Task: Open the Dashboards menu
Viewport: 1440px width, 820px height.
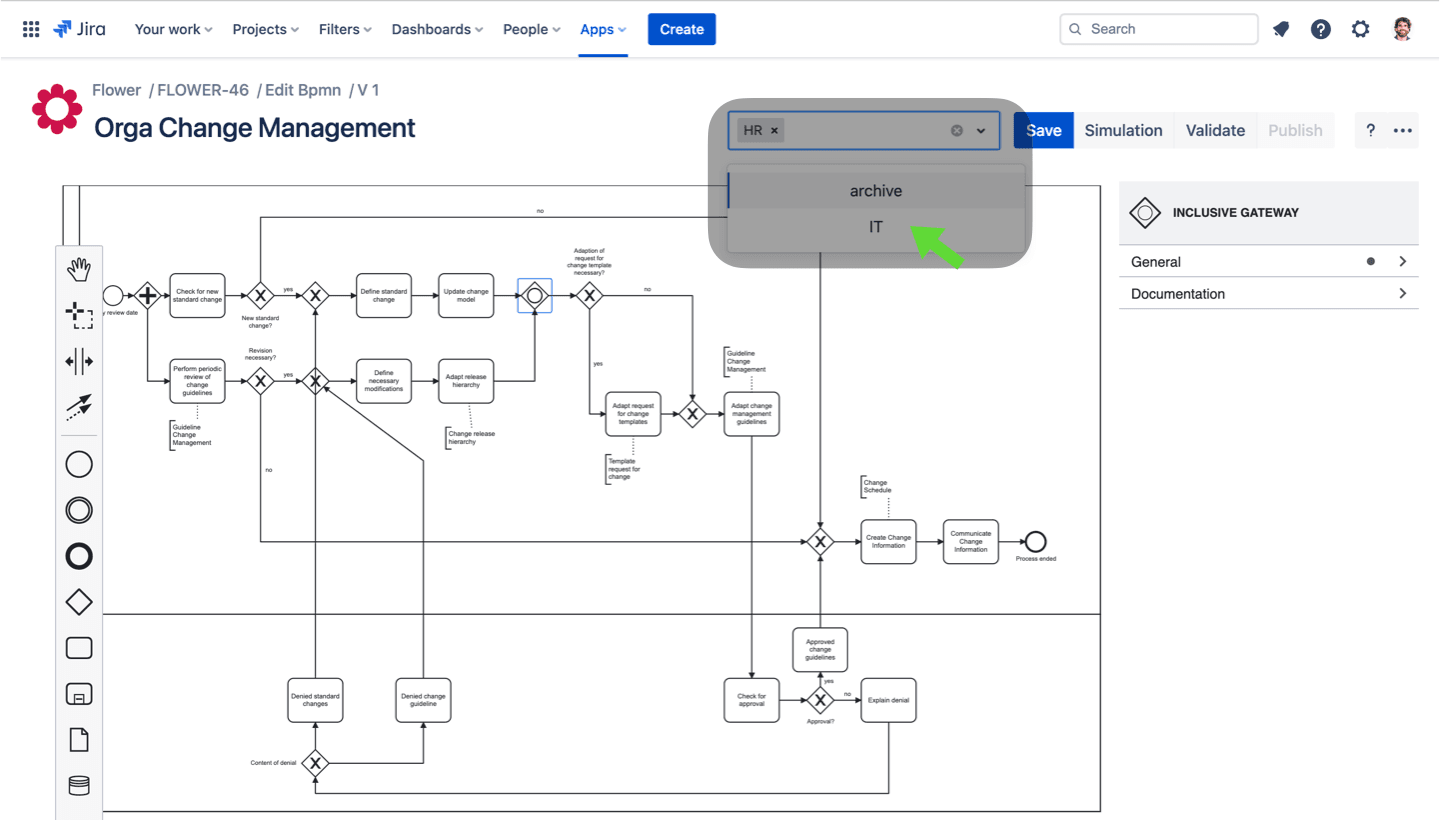Action: [437, 30]
